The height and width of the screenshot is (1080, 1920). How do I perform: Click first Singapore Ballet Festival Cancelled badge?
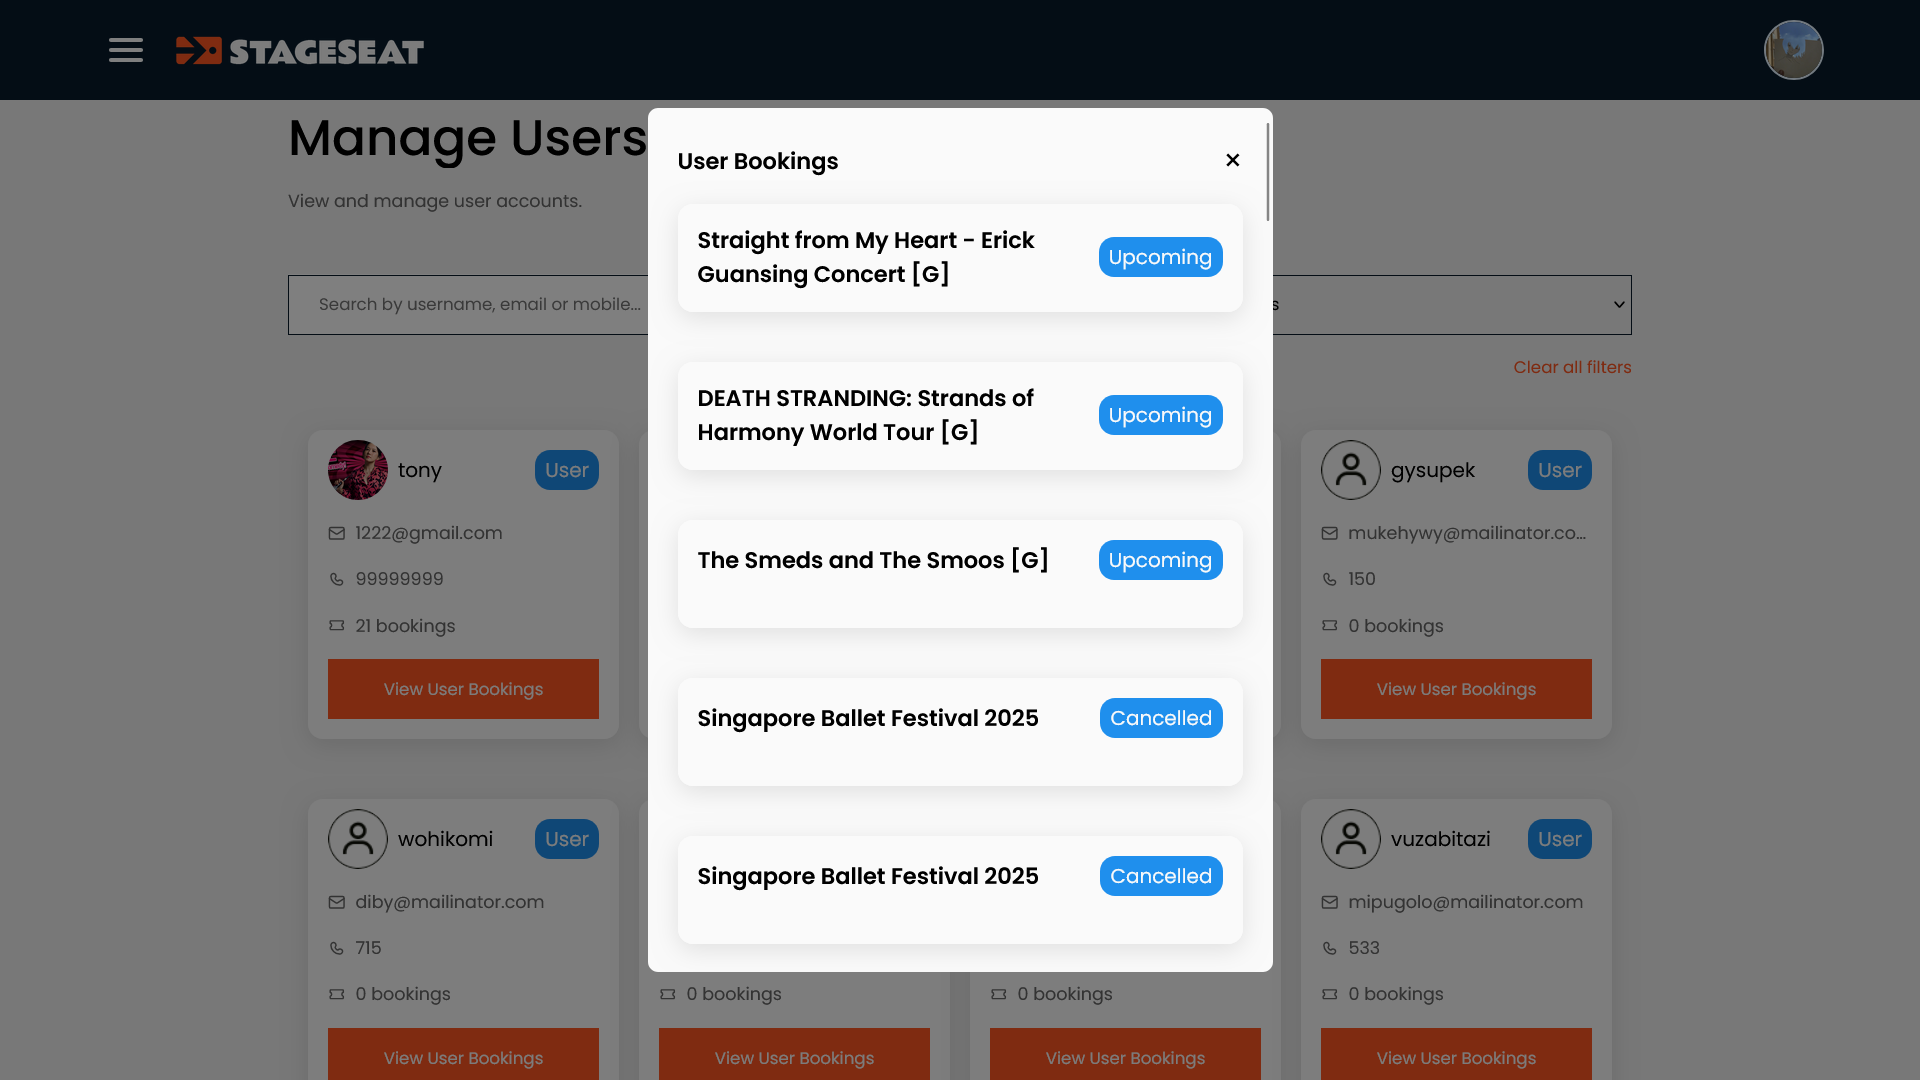[1160, 718]
